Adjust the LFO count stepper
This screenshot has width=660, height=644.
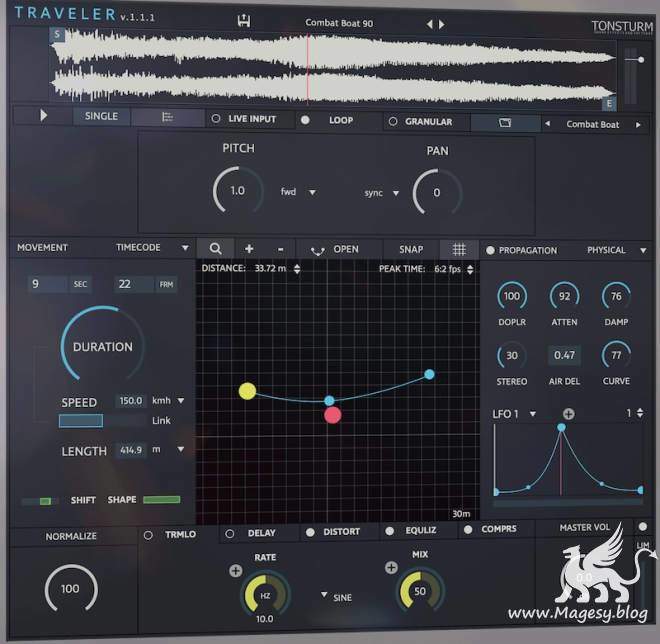click(640, 413)
